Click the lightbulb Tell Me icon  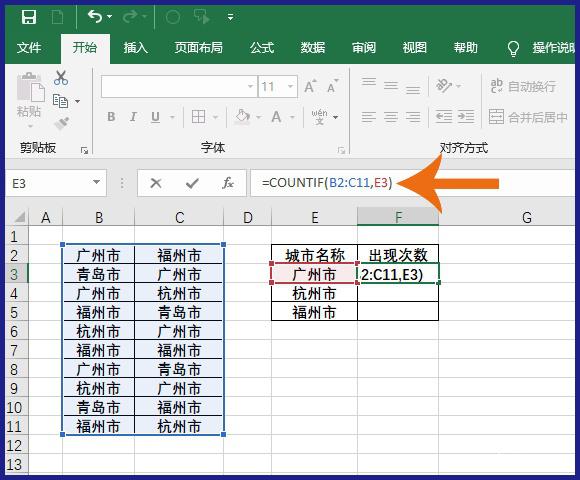tap(513, 48)
